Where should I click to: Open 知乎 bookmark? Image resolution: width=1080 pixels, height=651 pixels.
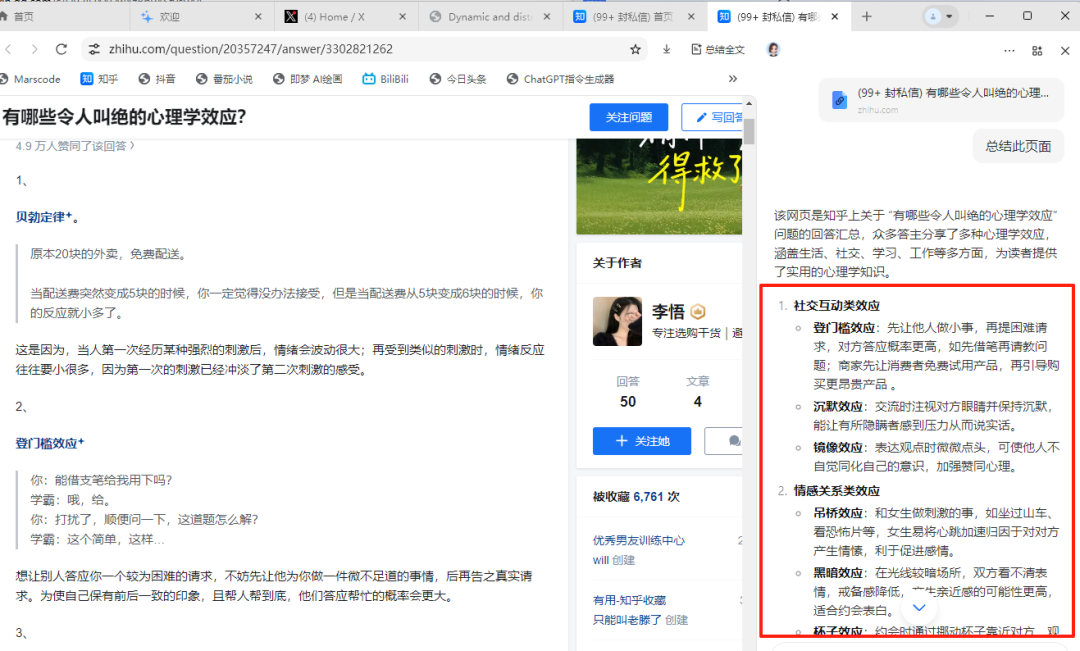[x=99, y=79]
